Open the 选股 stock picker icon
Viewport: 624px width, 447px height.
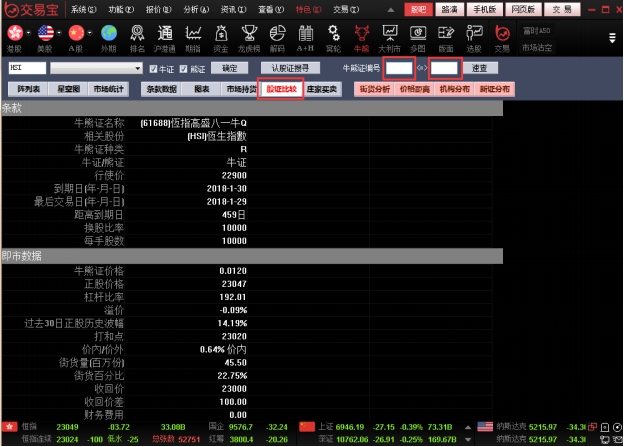(x=474, y=34)
